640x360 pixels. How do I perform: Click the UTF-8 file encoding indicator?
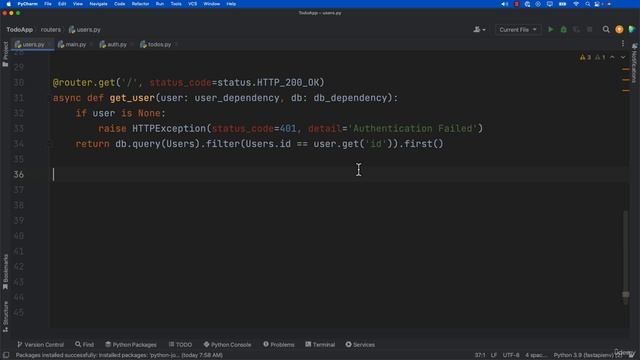click(511, 355)
